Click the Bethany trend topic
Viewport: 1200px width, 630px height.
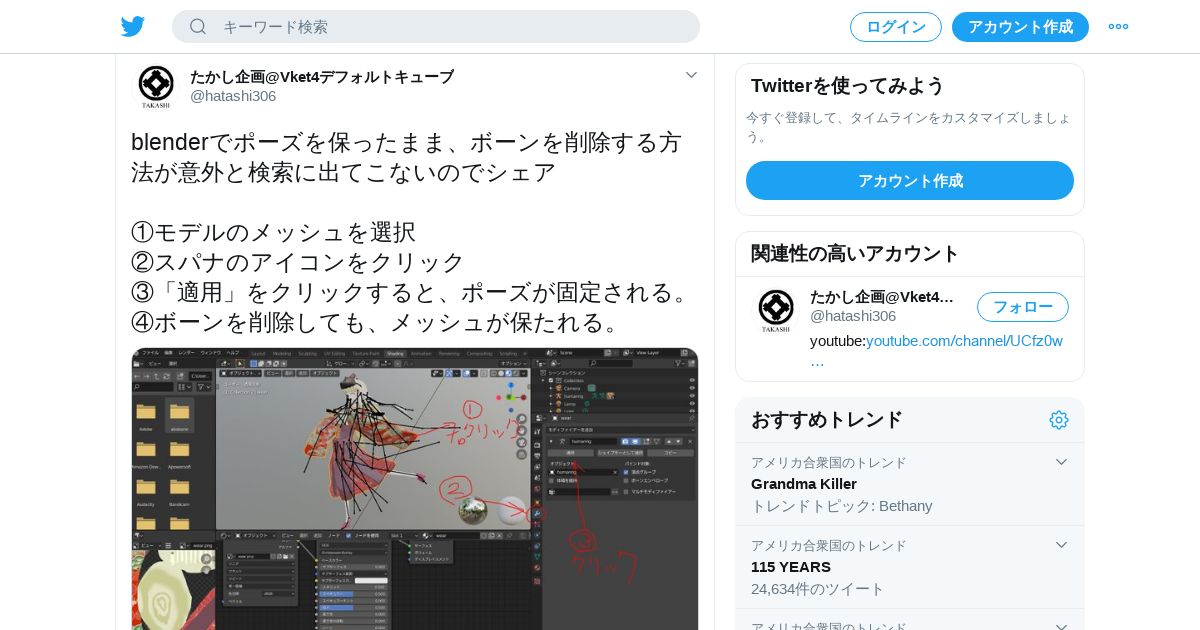point(906,506)
